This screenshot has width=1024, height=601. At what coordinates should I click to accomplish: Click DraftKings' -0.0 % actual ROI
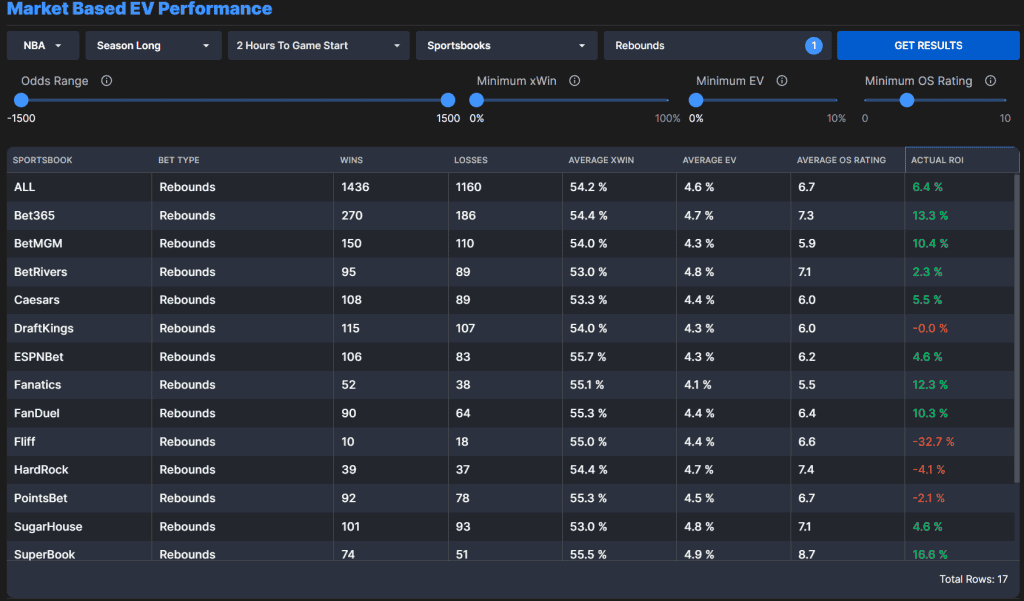[x=930, y=329]
